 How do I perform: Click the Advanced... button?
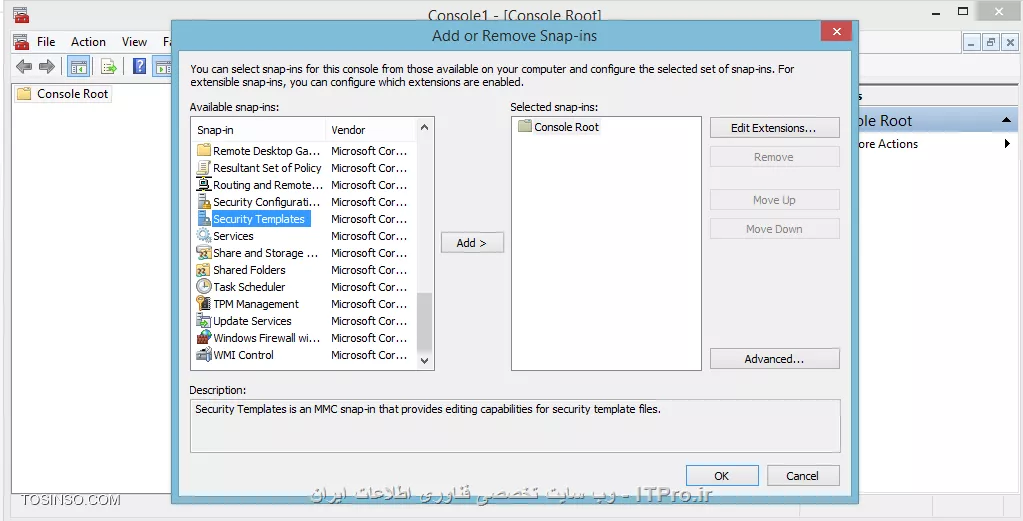tap(774, 359)
